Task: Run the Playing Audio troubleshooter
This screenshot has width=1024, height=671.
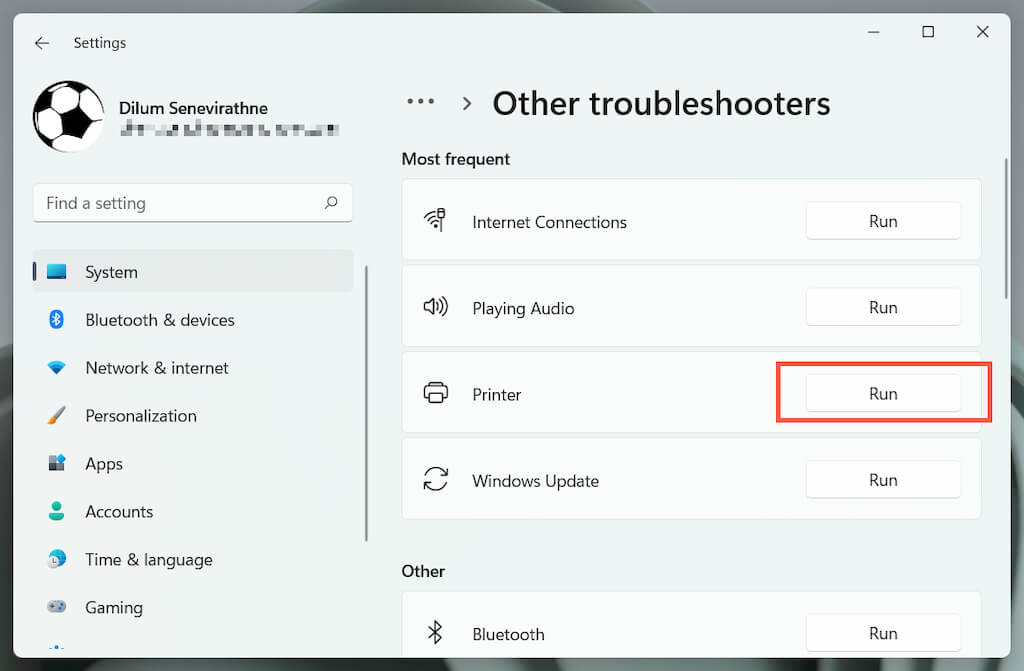Action: tap(883, 308)
